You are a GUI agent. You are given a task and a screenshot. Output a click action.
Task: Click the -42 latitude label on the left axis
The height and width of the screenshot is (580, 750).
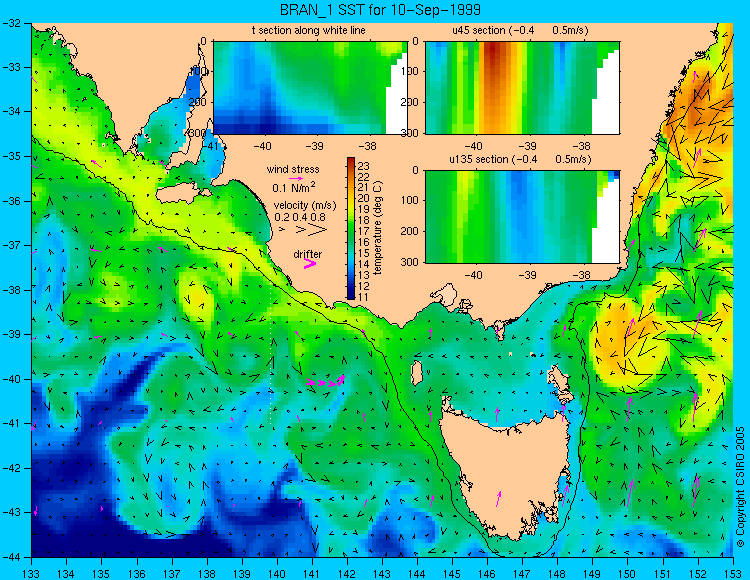13,468
